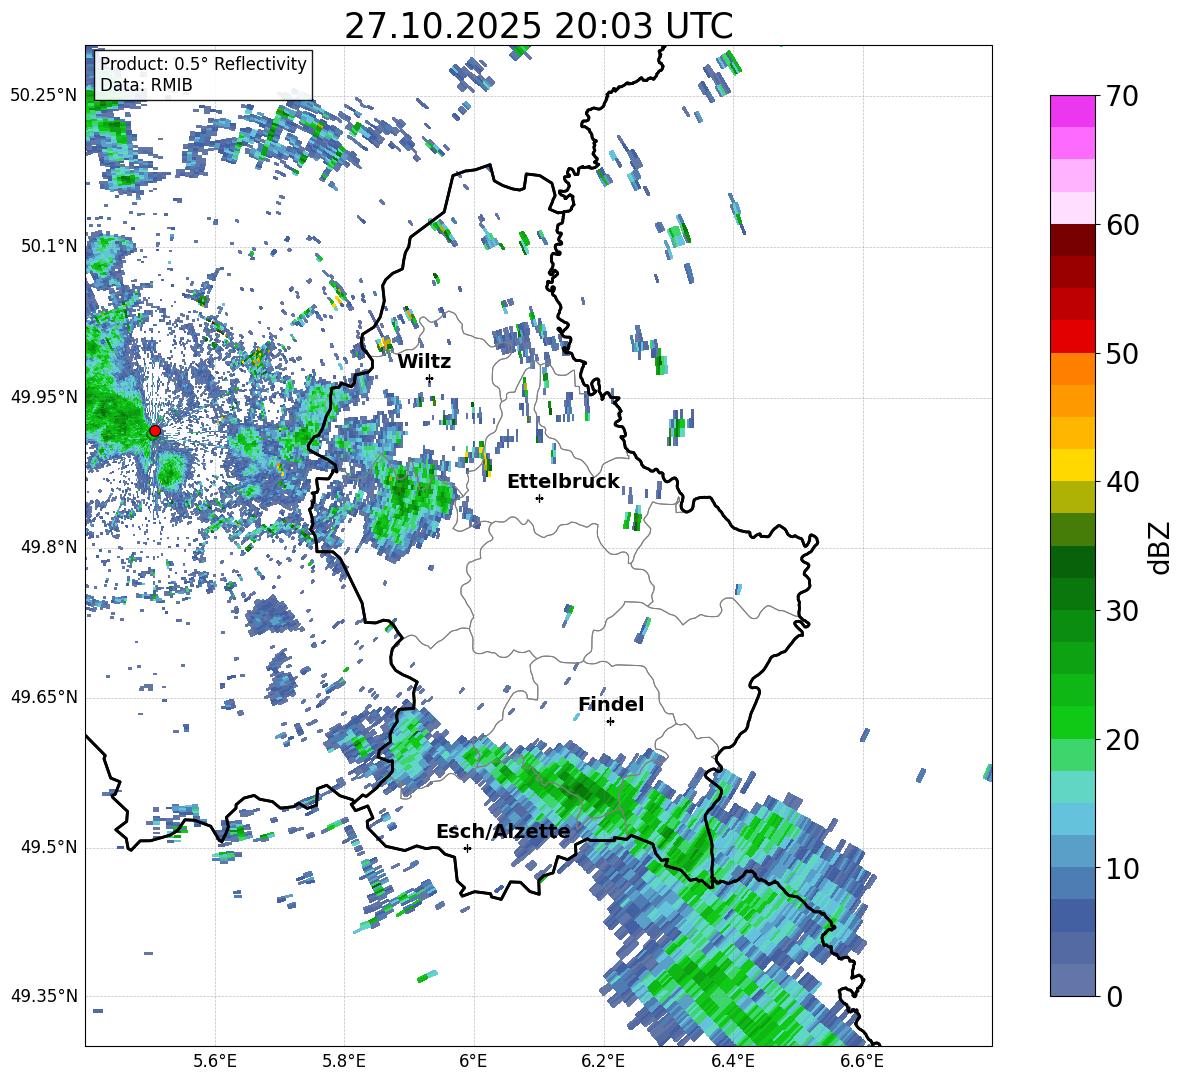Screen dimensions: 1184x1081
Task: Click the 50.25°N latitude label
Action: [44, 96]
